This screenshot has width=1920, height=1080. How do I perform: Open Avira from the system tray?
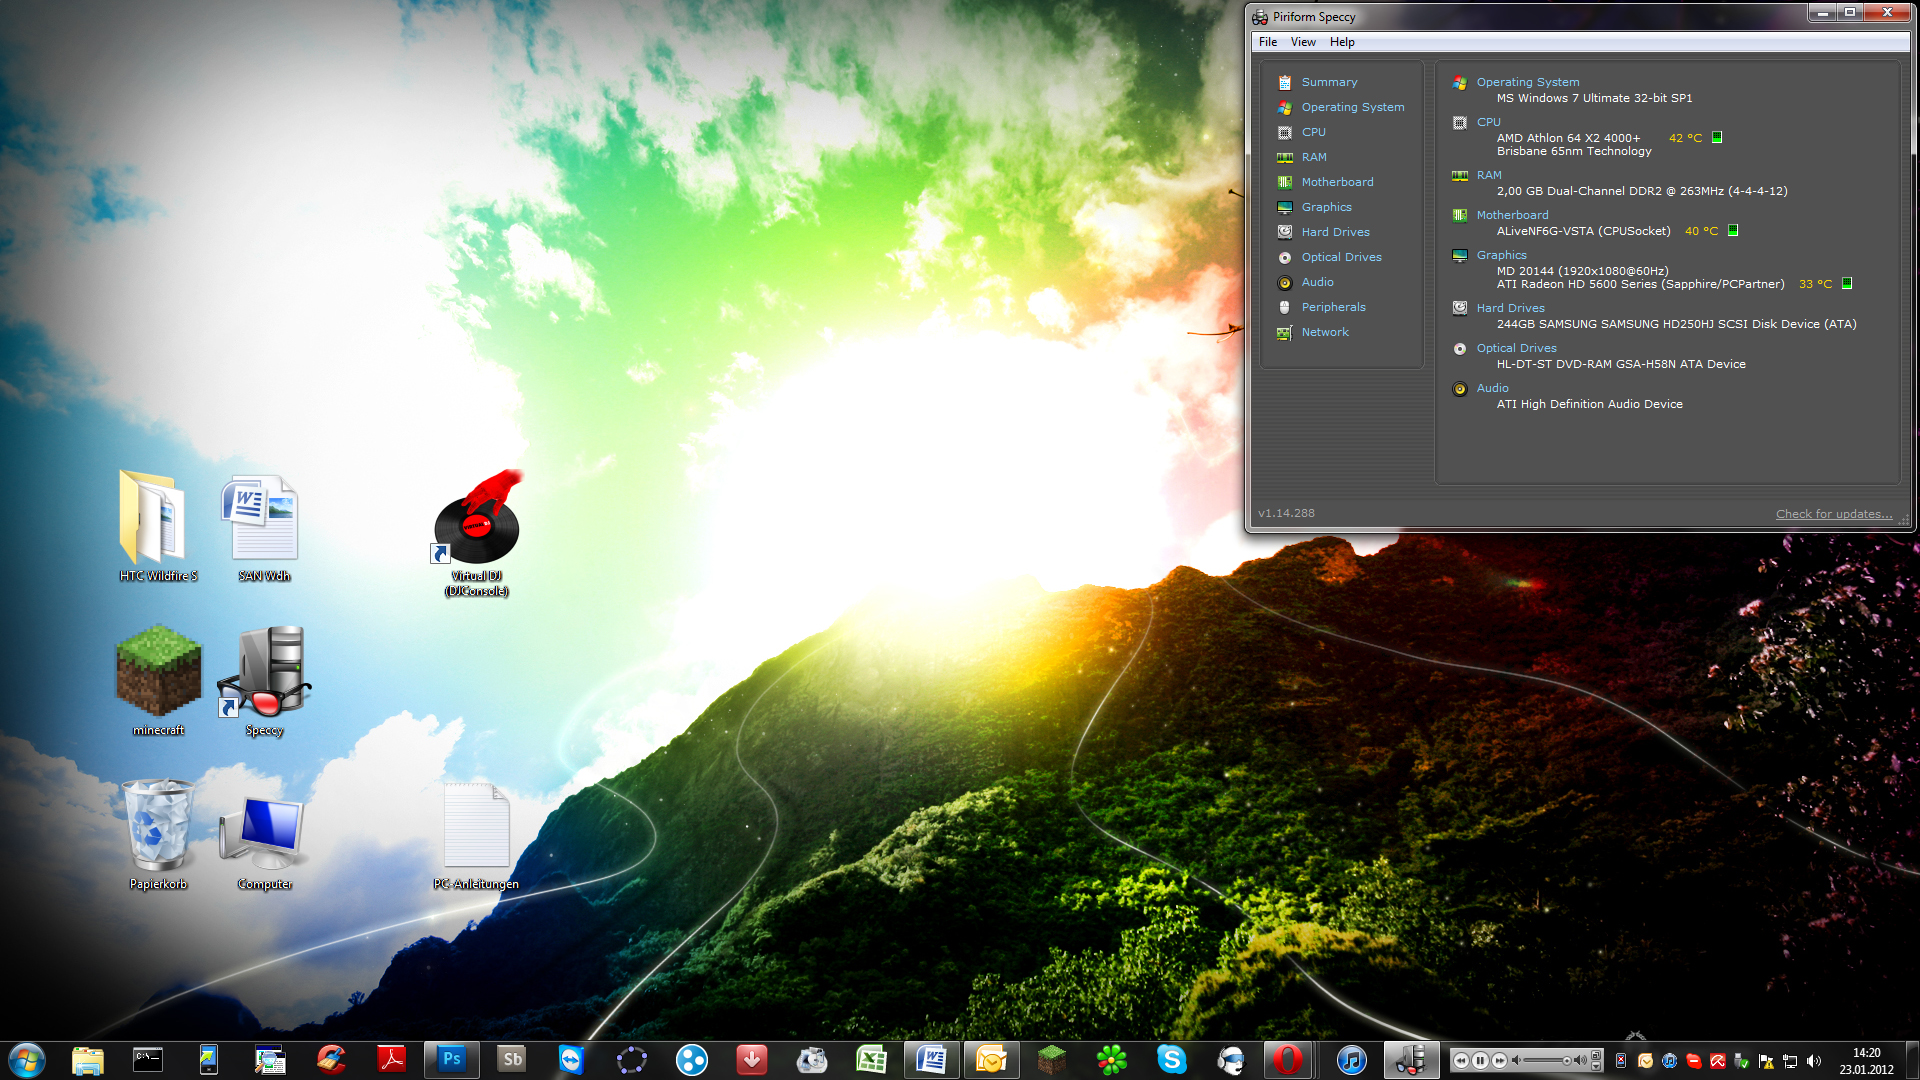click(1719, 1061)
